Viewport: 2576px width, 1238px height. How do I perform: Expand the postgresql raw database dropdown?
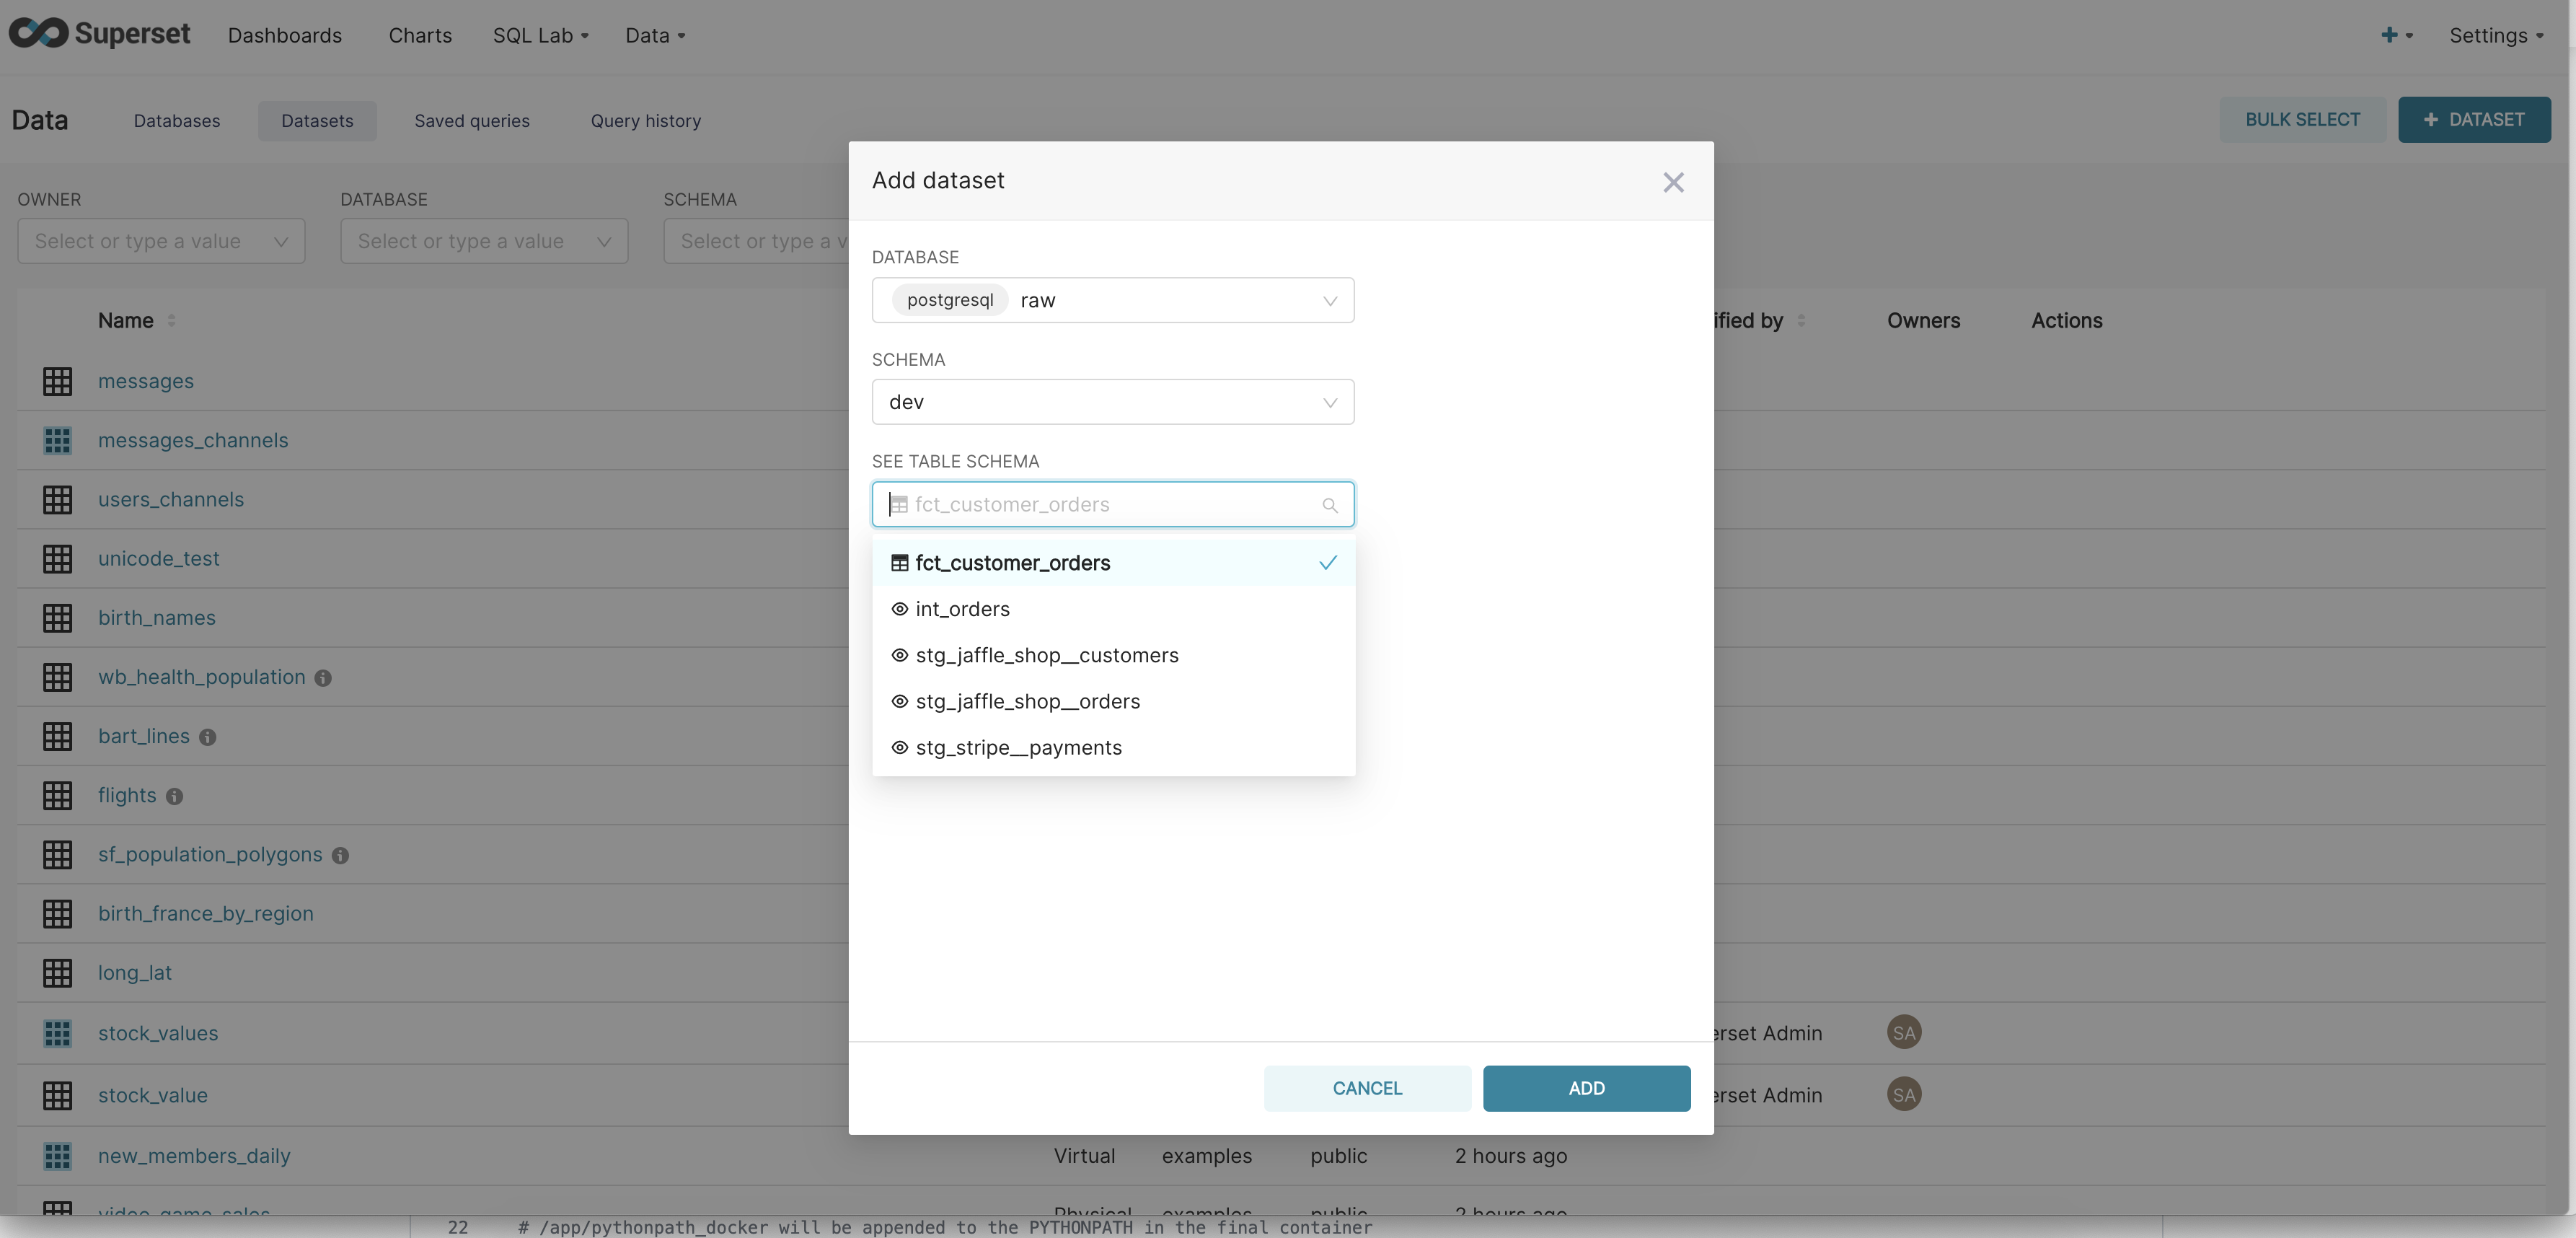[1112, 300]
